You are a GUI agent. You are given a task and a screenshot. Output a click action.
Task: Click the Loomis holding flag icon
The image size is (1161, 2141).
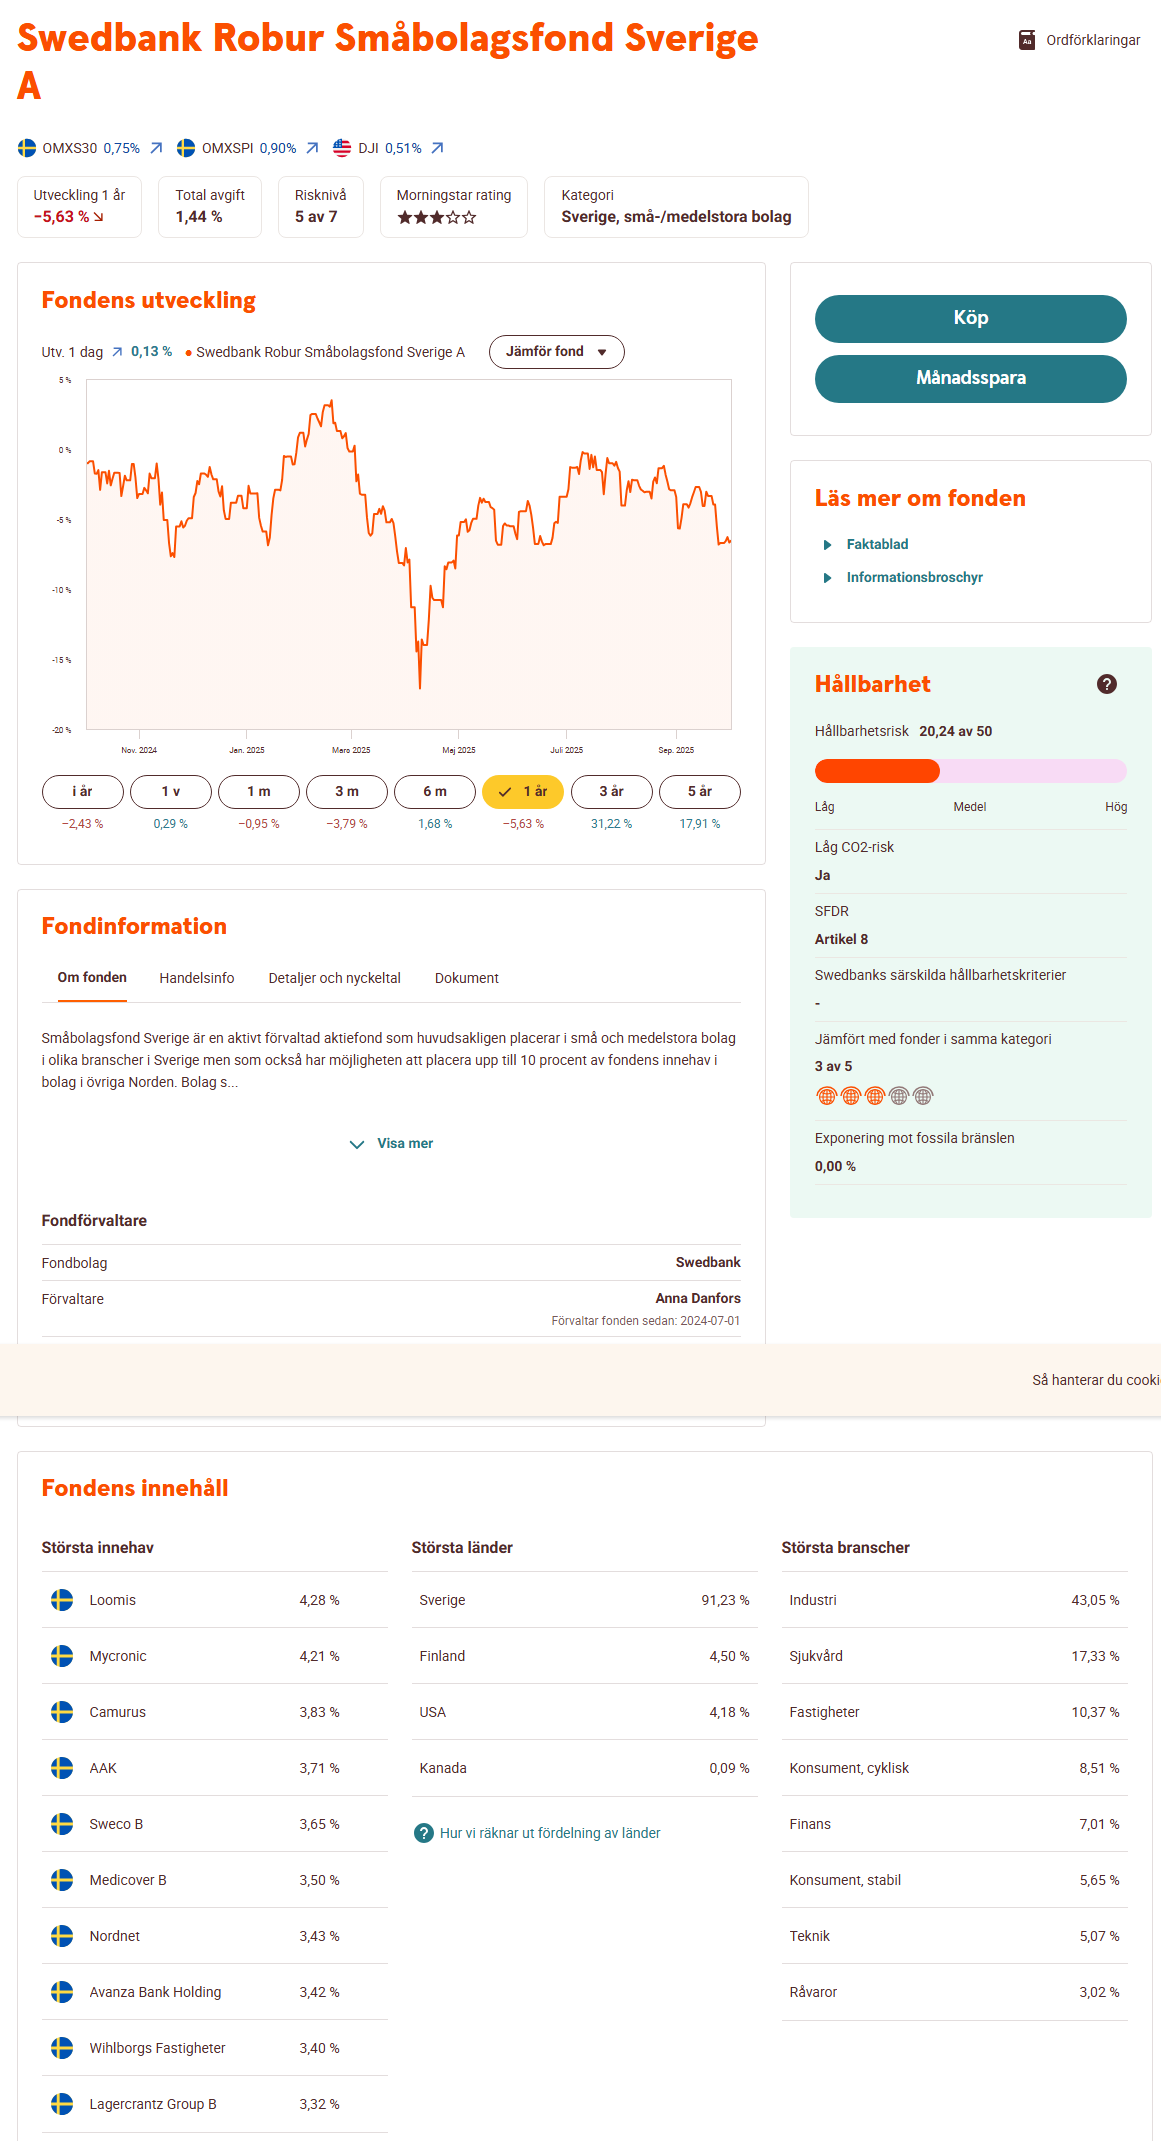point(62,1600)
